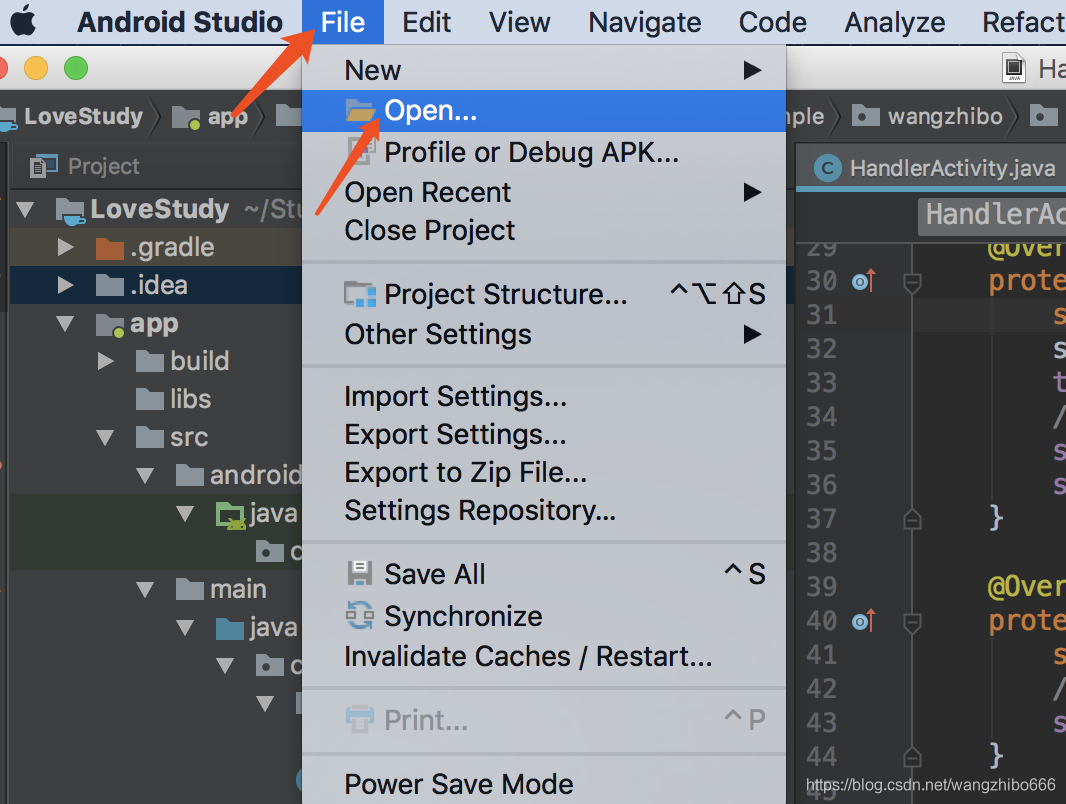Image resolution: width=1066 pixels, height=804 pixels.
Task: Choose Export to Zip File...
Action: click(544, 472)
